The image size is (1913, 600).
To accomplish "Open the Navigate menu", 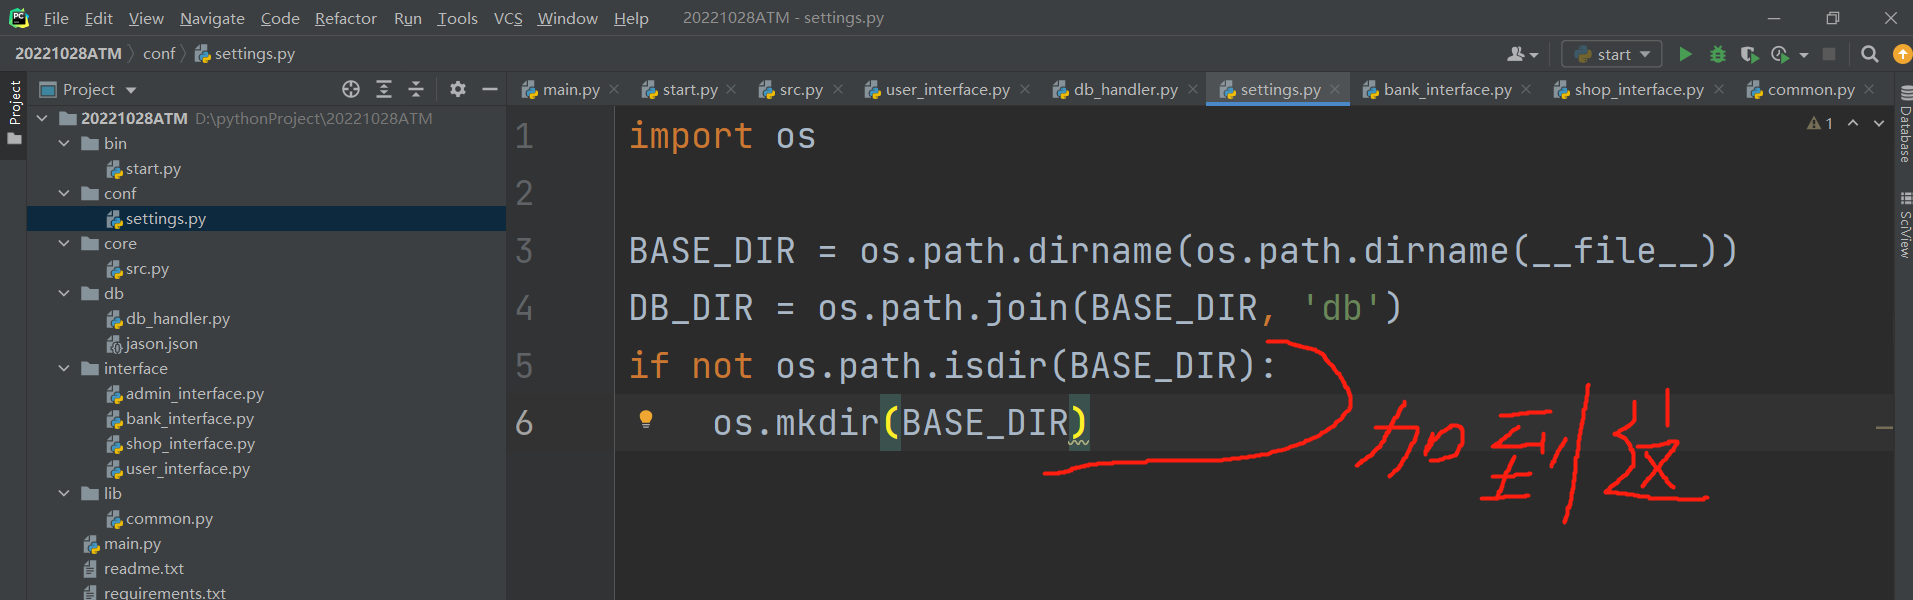I will (x=212, y=18).
